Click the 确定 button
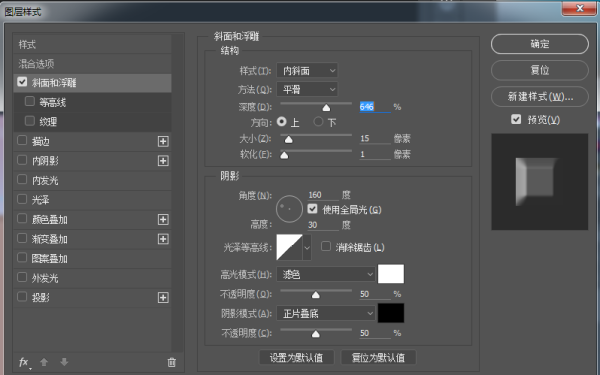This screenshot has height=375, width=600. (540, 44)
